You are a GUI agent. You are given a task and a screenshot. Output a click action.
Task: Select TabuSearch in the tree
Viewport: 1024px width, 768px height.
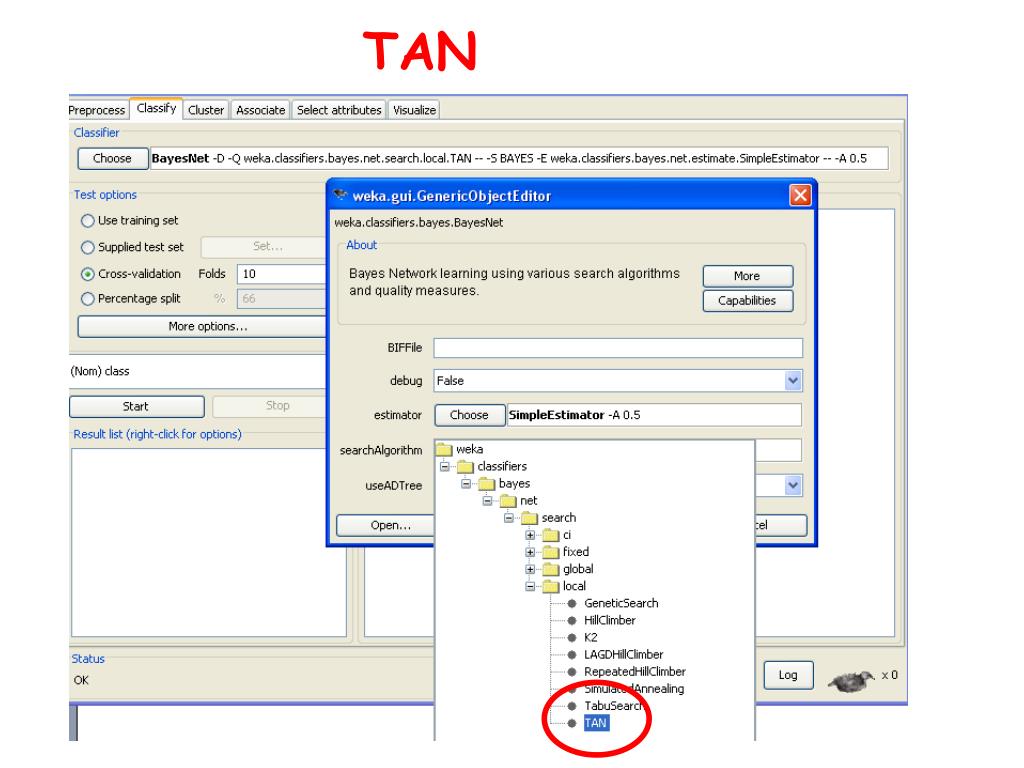tap(614, 706)
